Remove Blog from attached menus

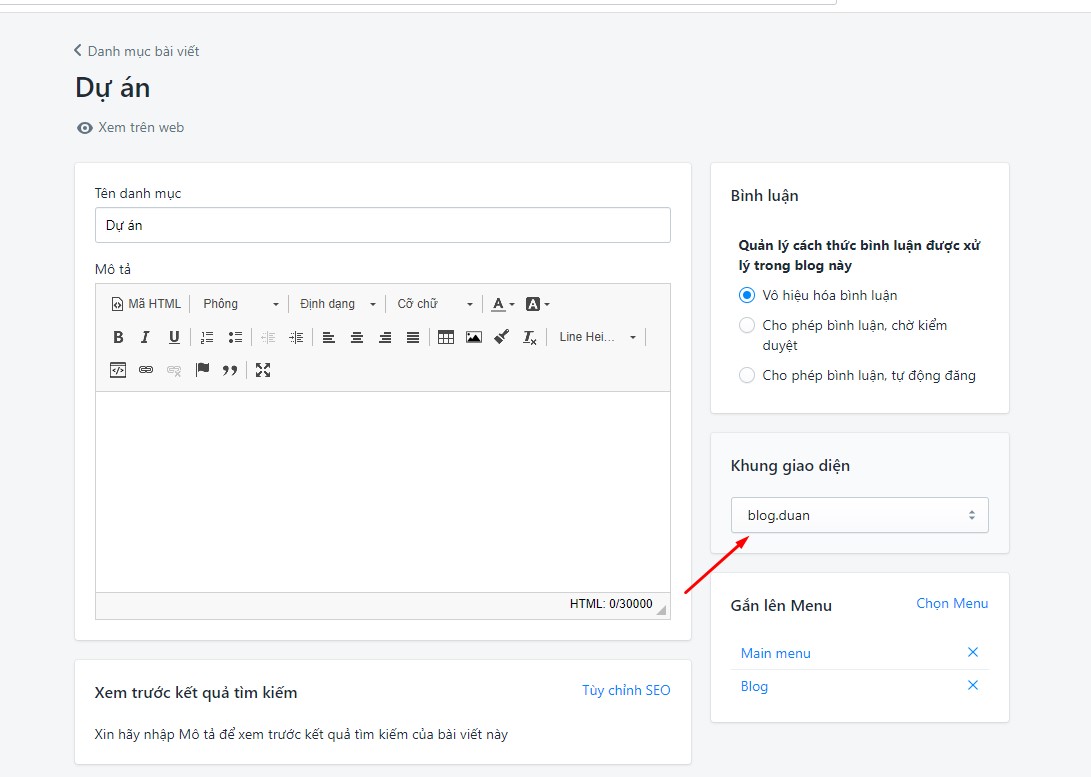coord(973,685)
